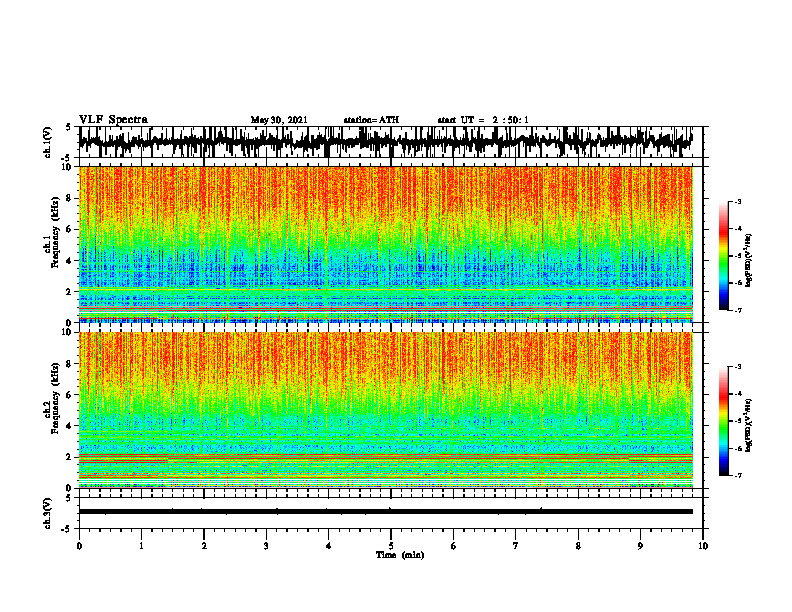Screen dimensions: 792x612
Task: Click the ch.2 frequency tick "4"
Action: [x=70, y=426]
